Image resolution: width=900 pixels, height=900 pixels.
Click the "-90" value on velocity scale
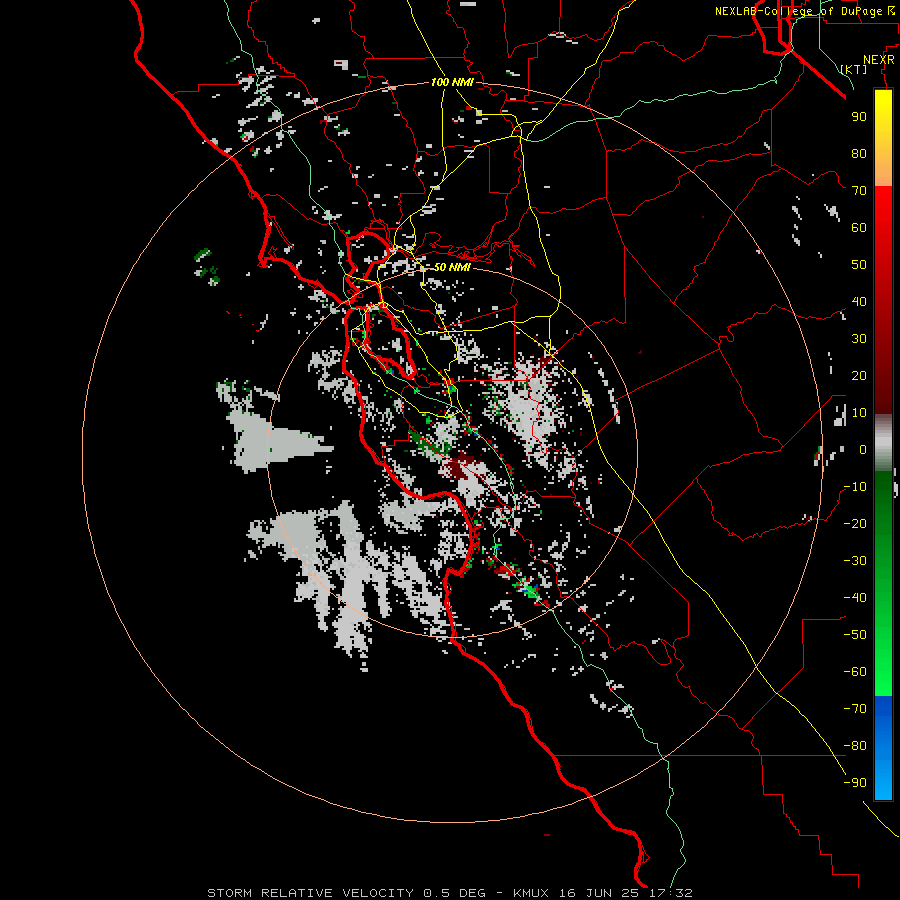tap(855, 782)
